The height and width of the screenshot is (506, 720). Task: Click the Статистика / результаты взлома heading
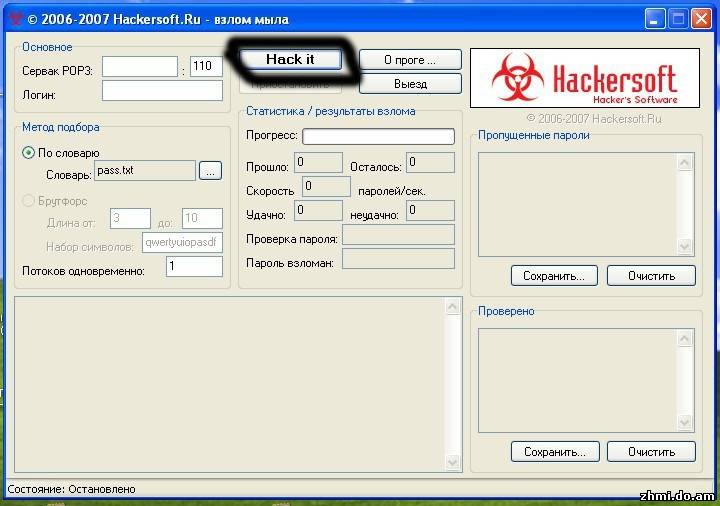coord(331,111)
